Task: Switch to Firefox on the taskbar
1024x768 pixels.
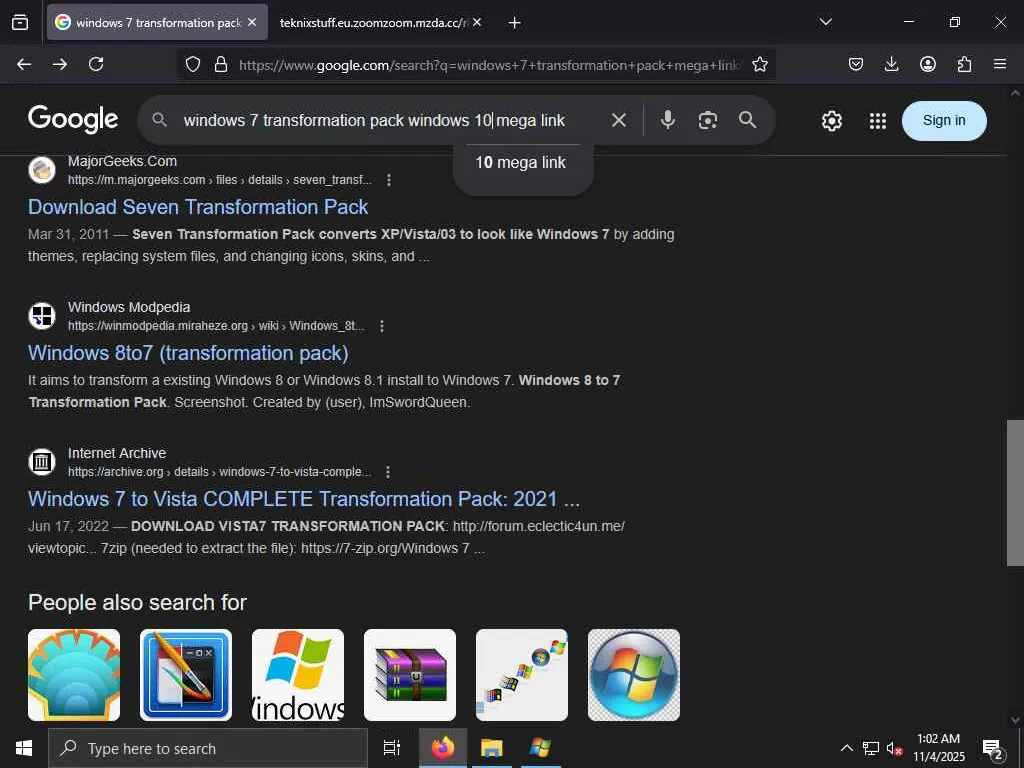Action: [x=443, y=748]
